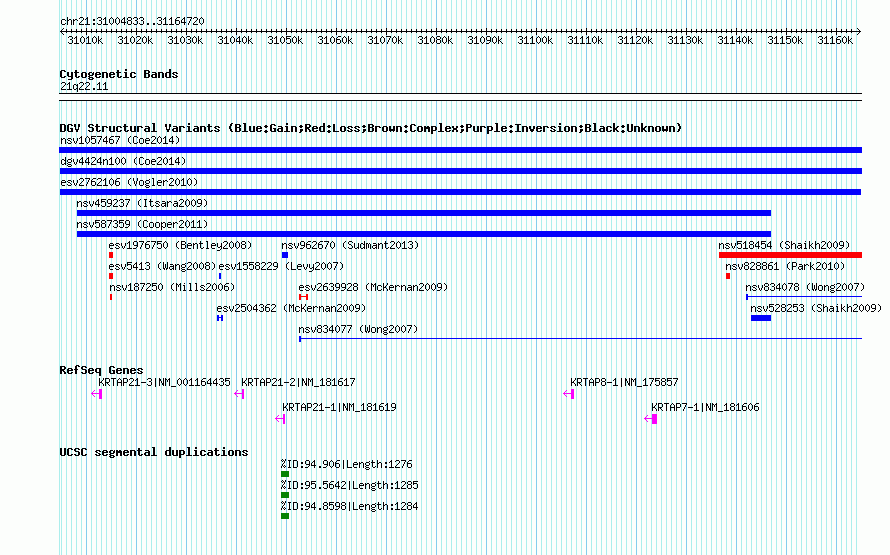Click the %ID:95.5642|Length:1285 label
Viewport: 890px width, 555px height.
click(x=349, y=485)
